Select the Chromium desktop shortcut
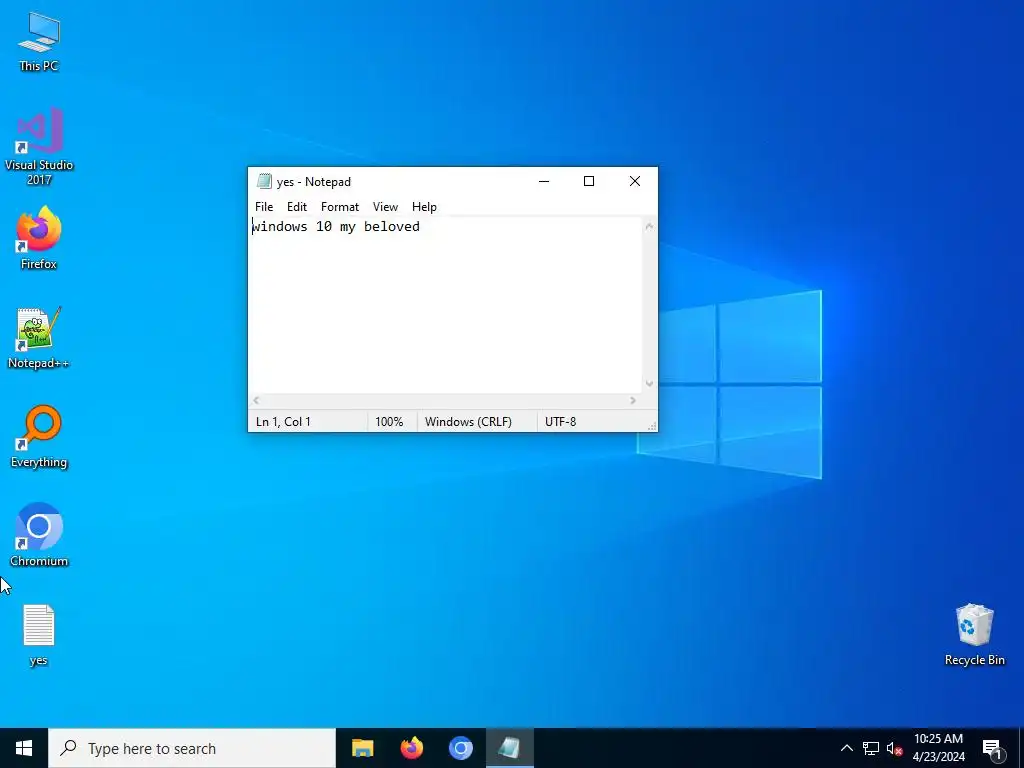 click(39, 535)
